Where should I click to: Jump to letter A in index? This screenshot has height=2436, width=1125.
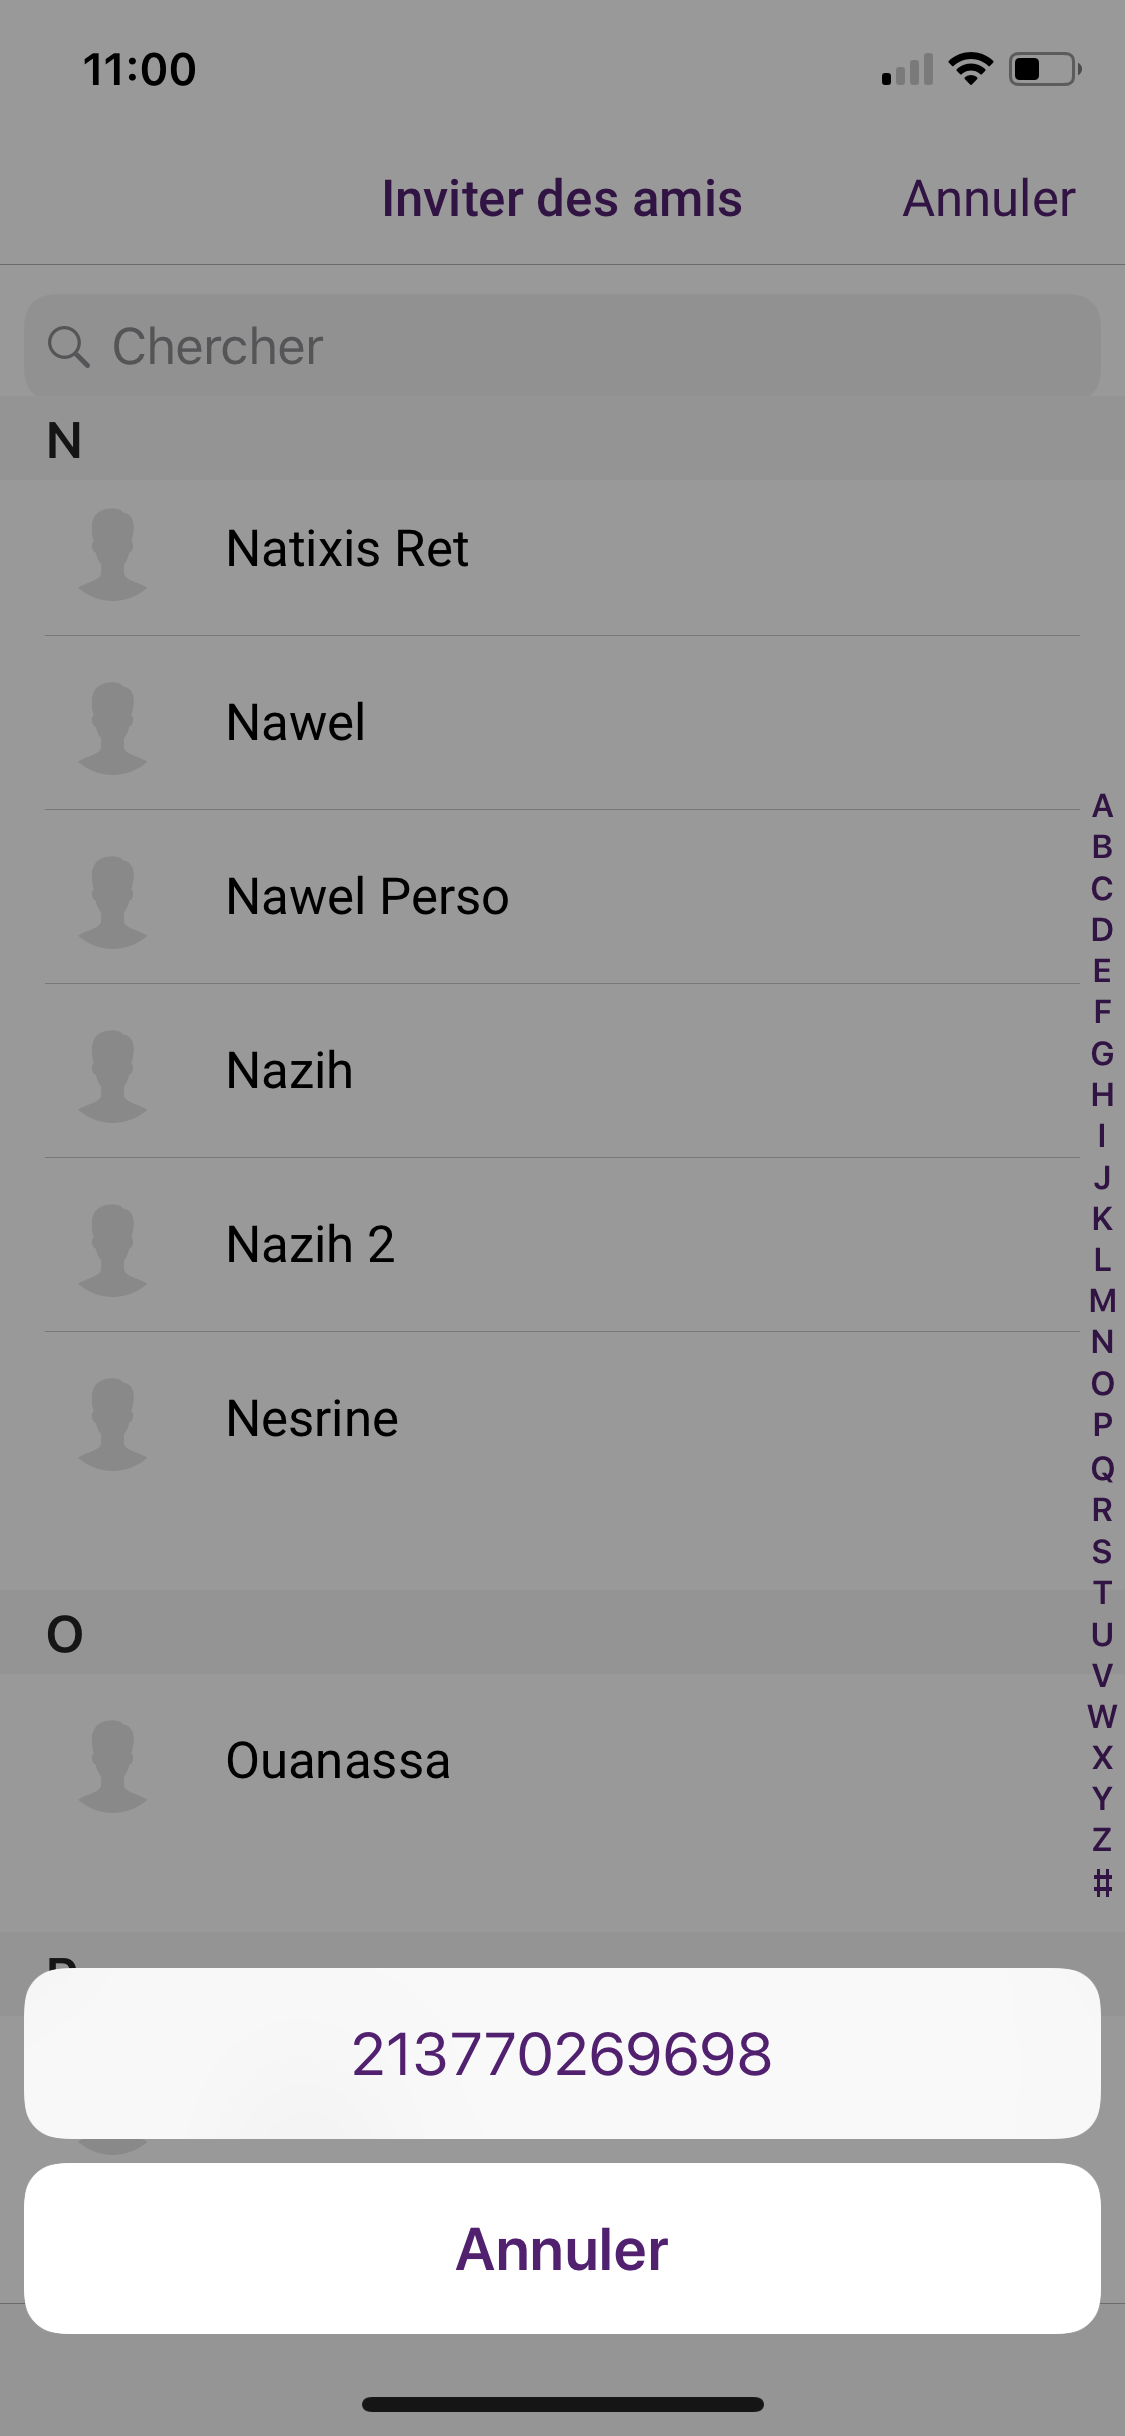coord(1102,806)
